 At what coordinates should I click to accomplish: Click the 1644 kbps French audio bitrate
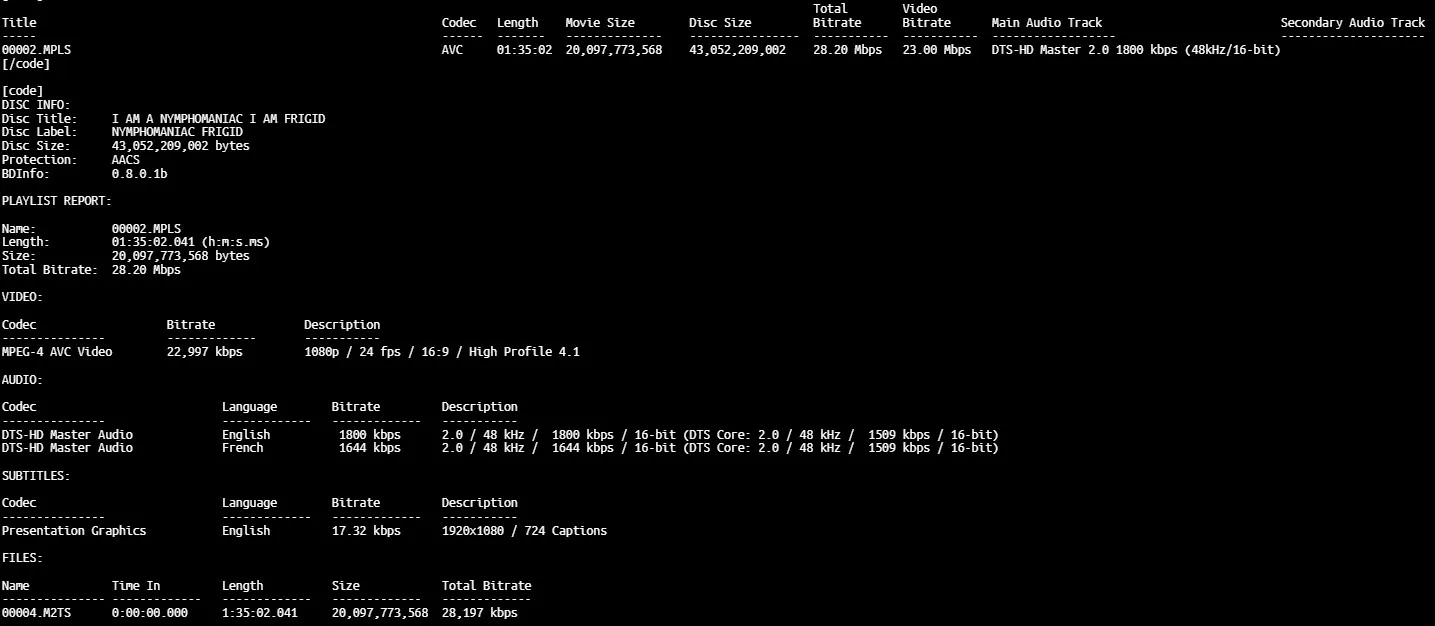click(x=369, y=448)
